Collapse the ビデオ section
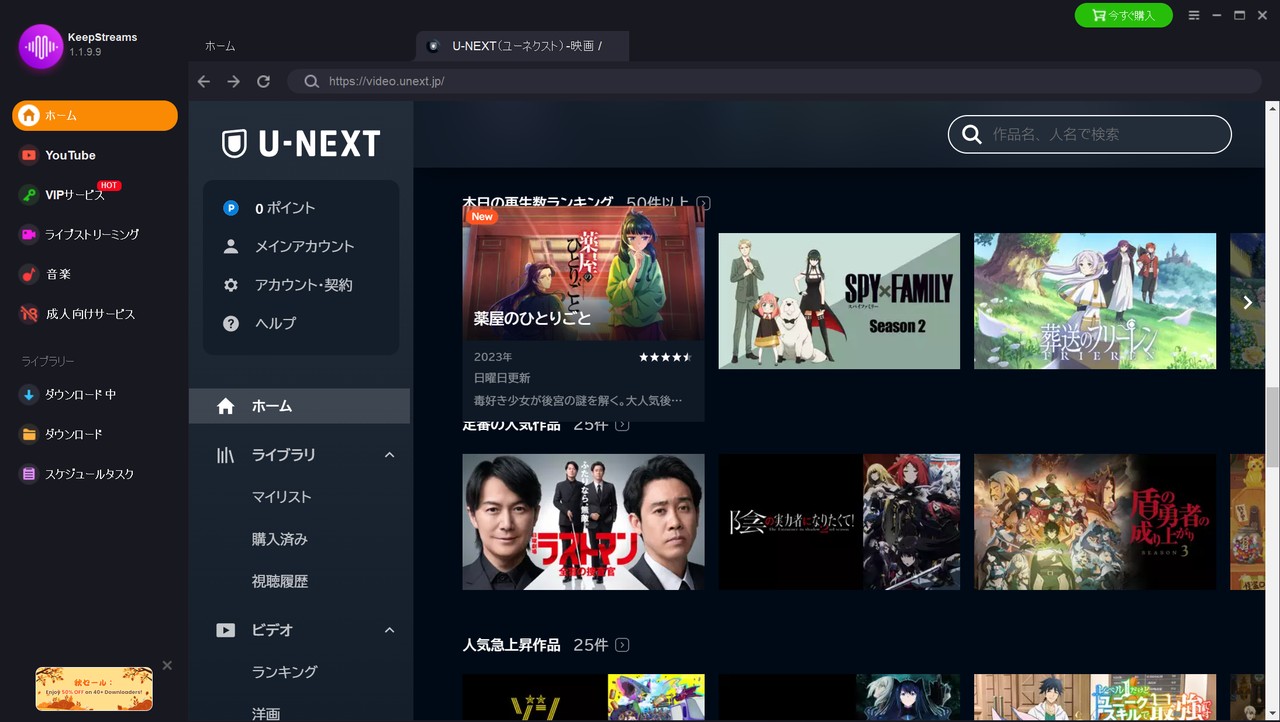 point(389,630)
